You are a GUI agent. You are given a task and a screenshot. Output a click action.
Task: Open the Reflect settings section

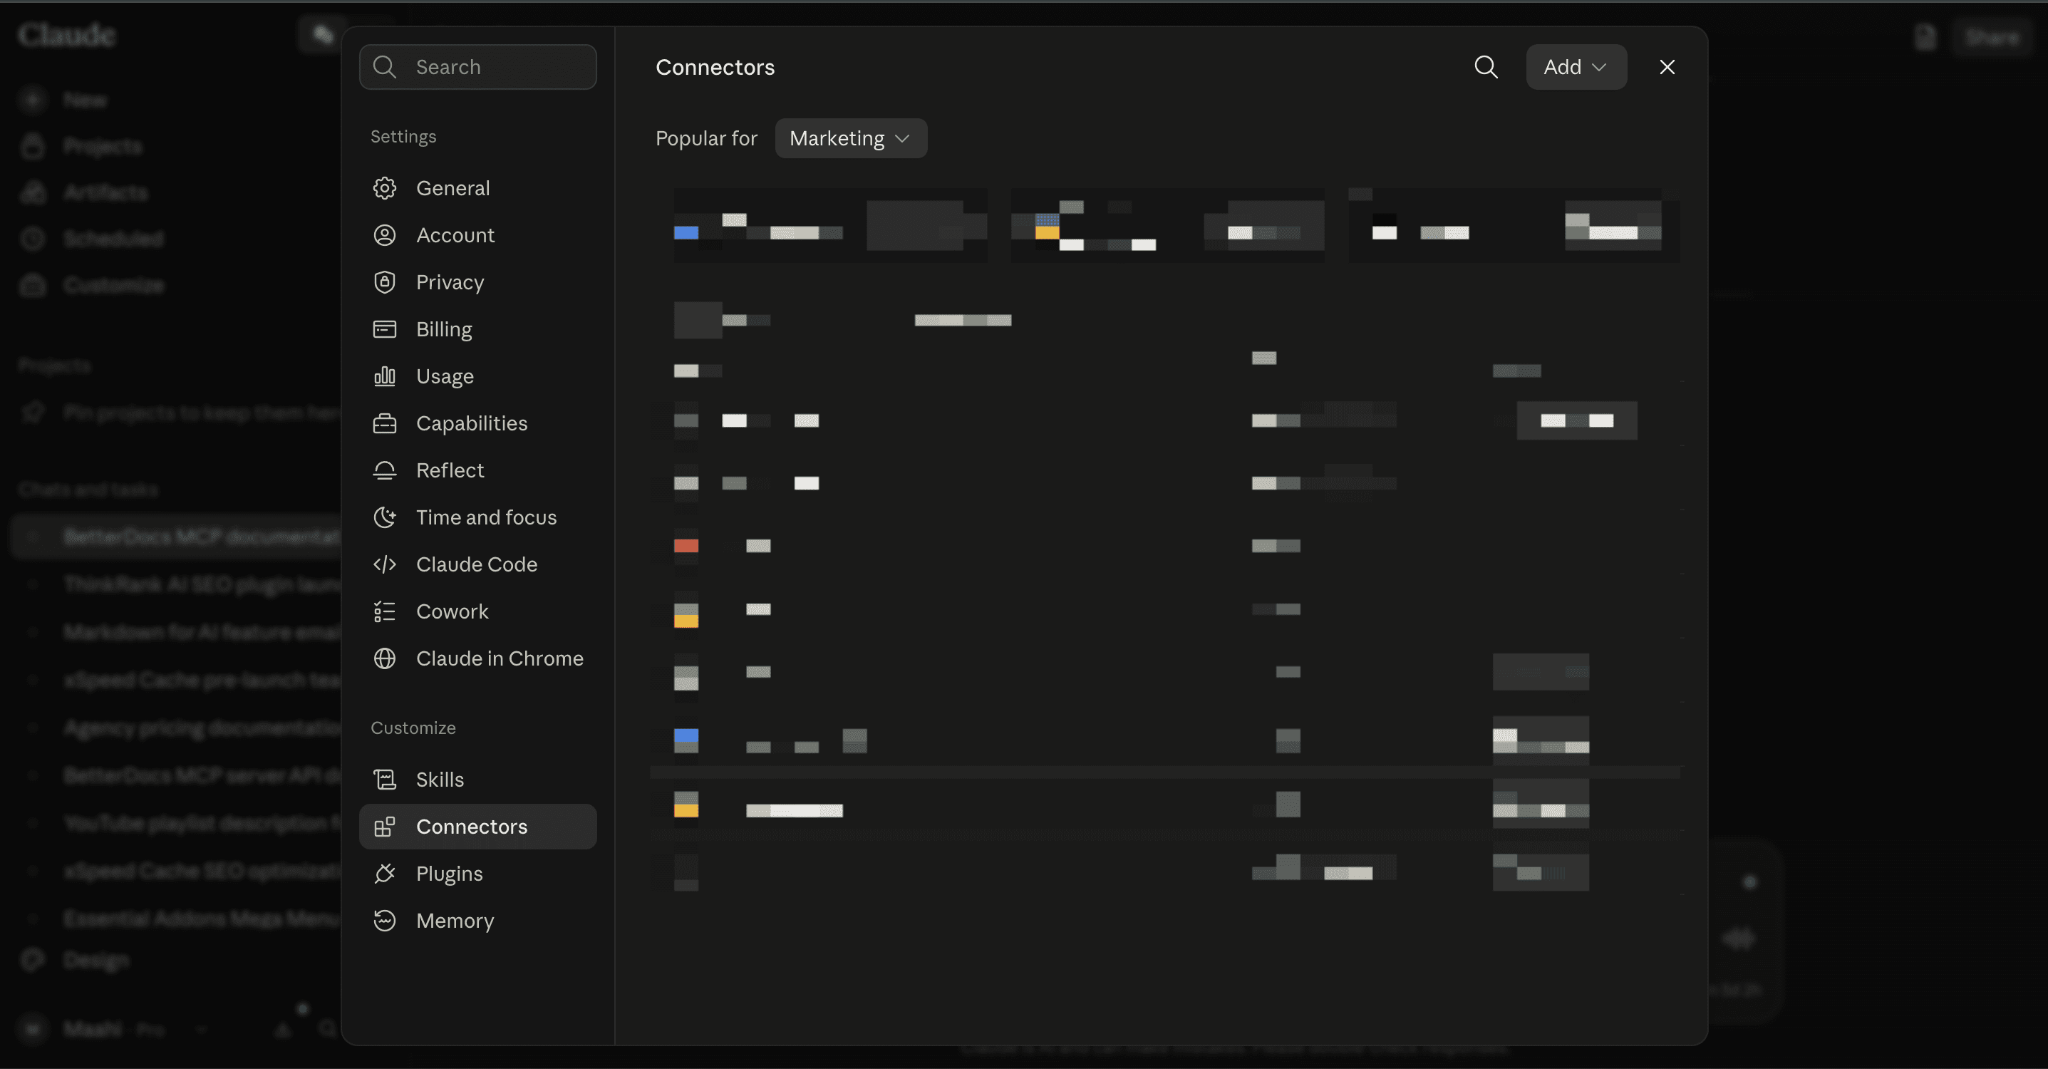pyautogui.click(x=477, y=470)
